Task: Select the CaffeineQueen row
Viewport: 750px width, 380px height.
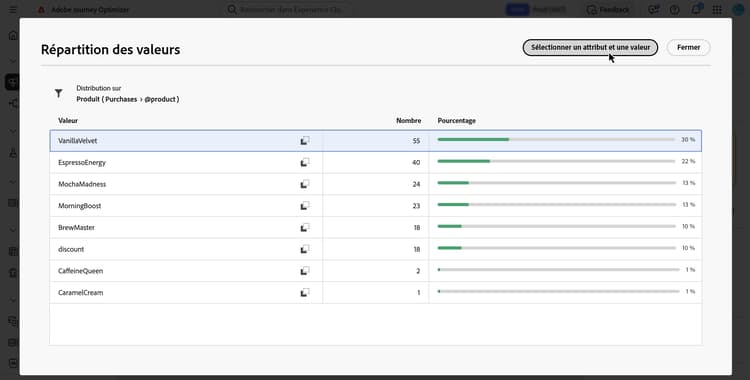Action: [375, 271]
